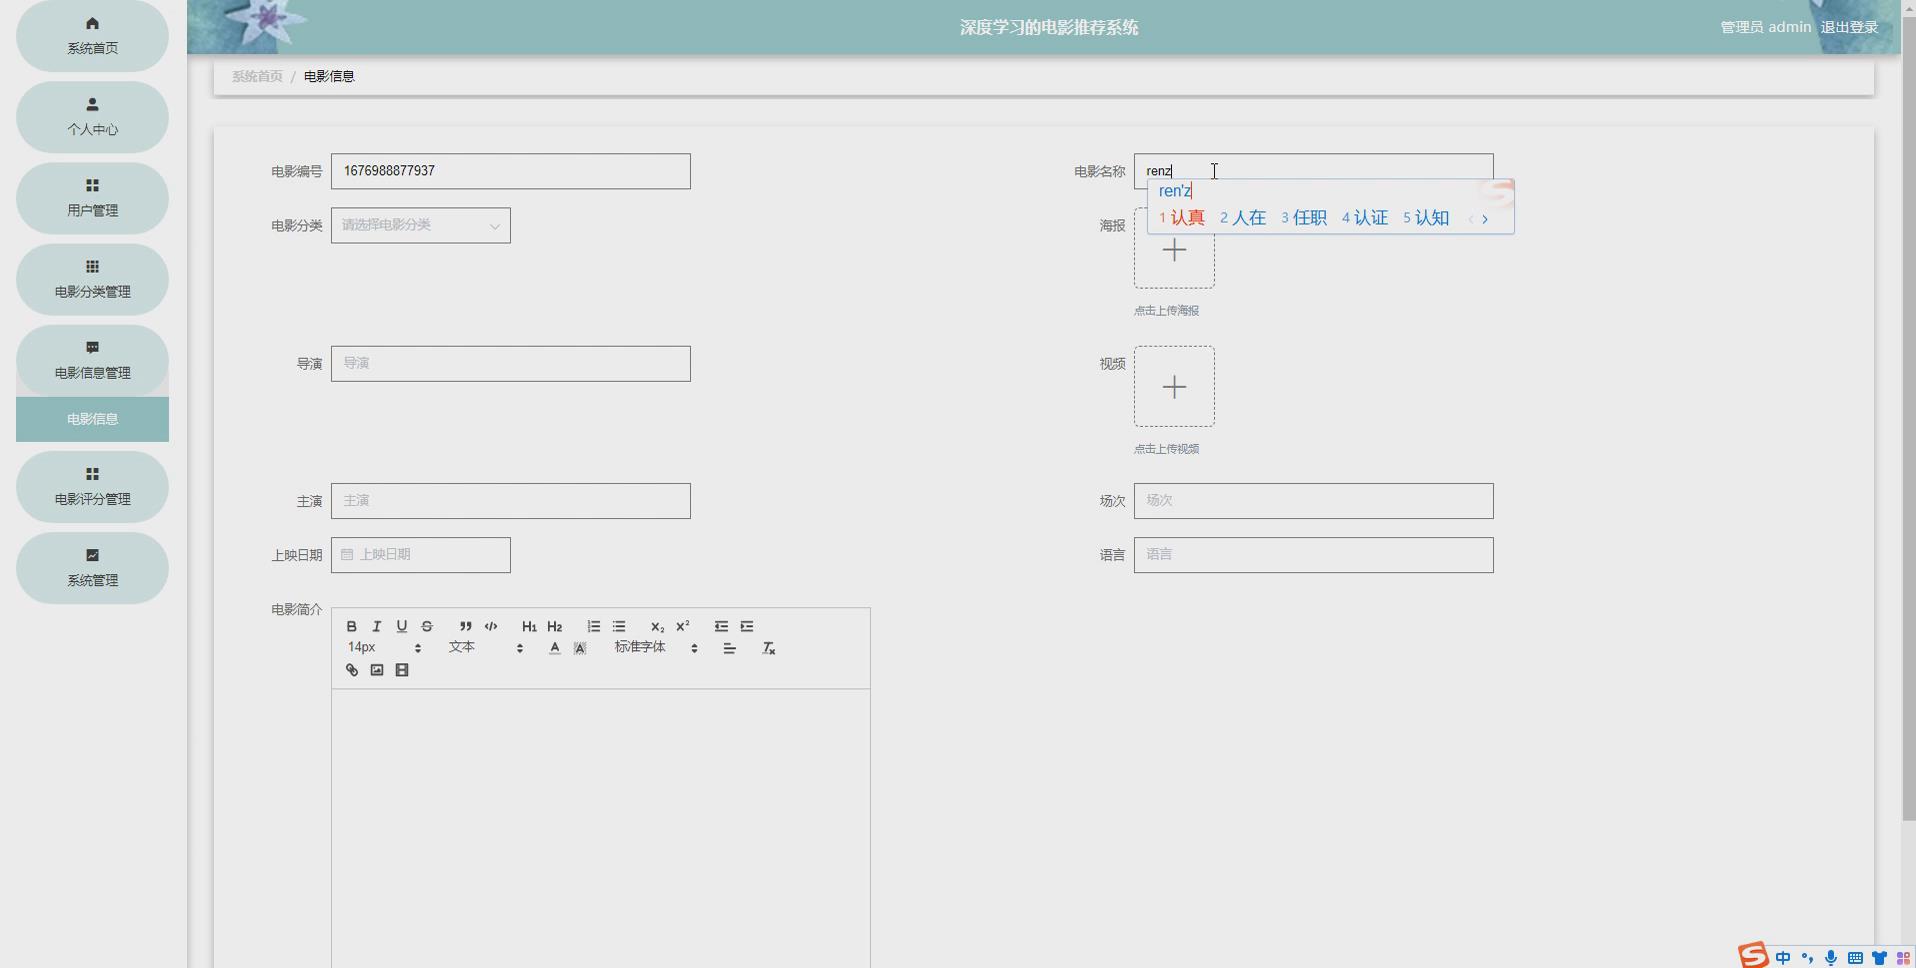Choose IME candidate 认证
The image size is (1916, 968).
(x=1365, y=218)
